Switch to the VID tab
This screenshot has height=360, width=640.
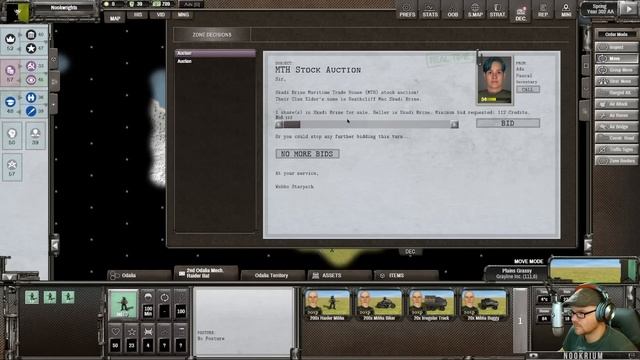pyautogui.click(x=160, y=15)
